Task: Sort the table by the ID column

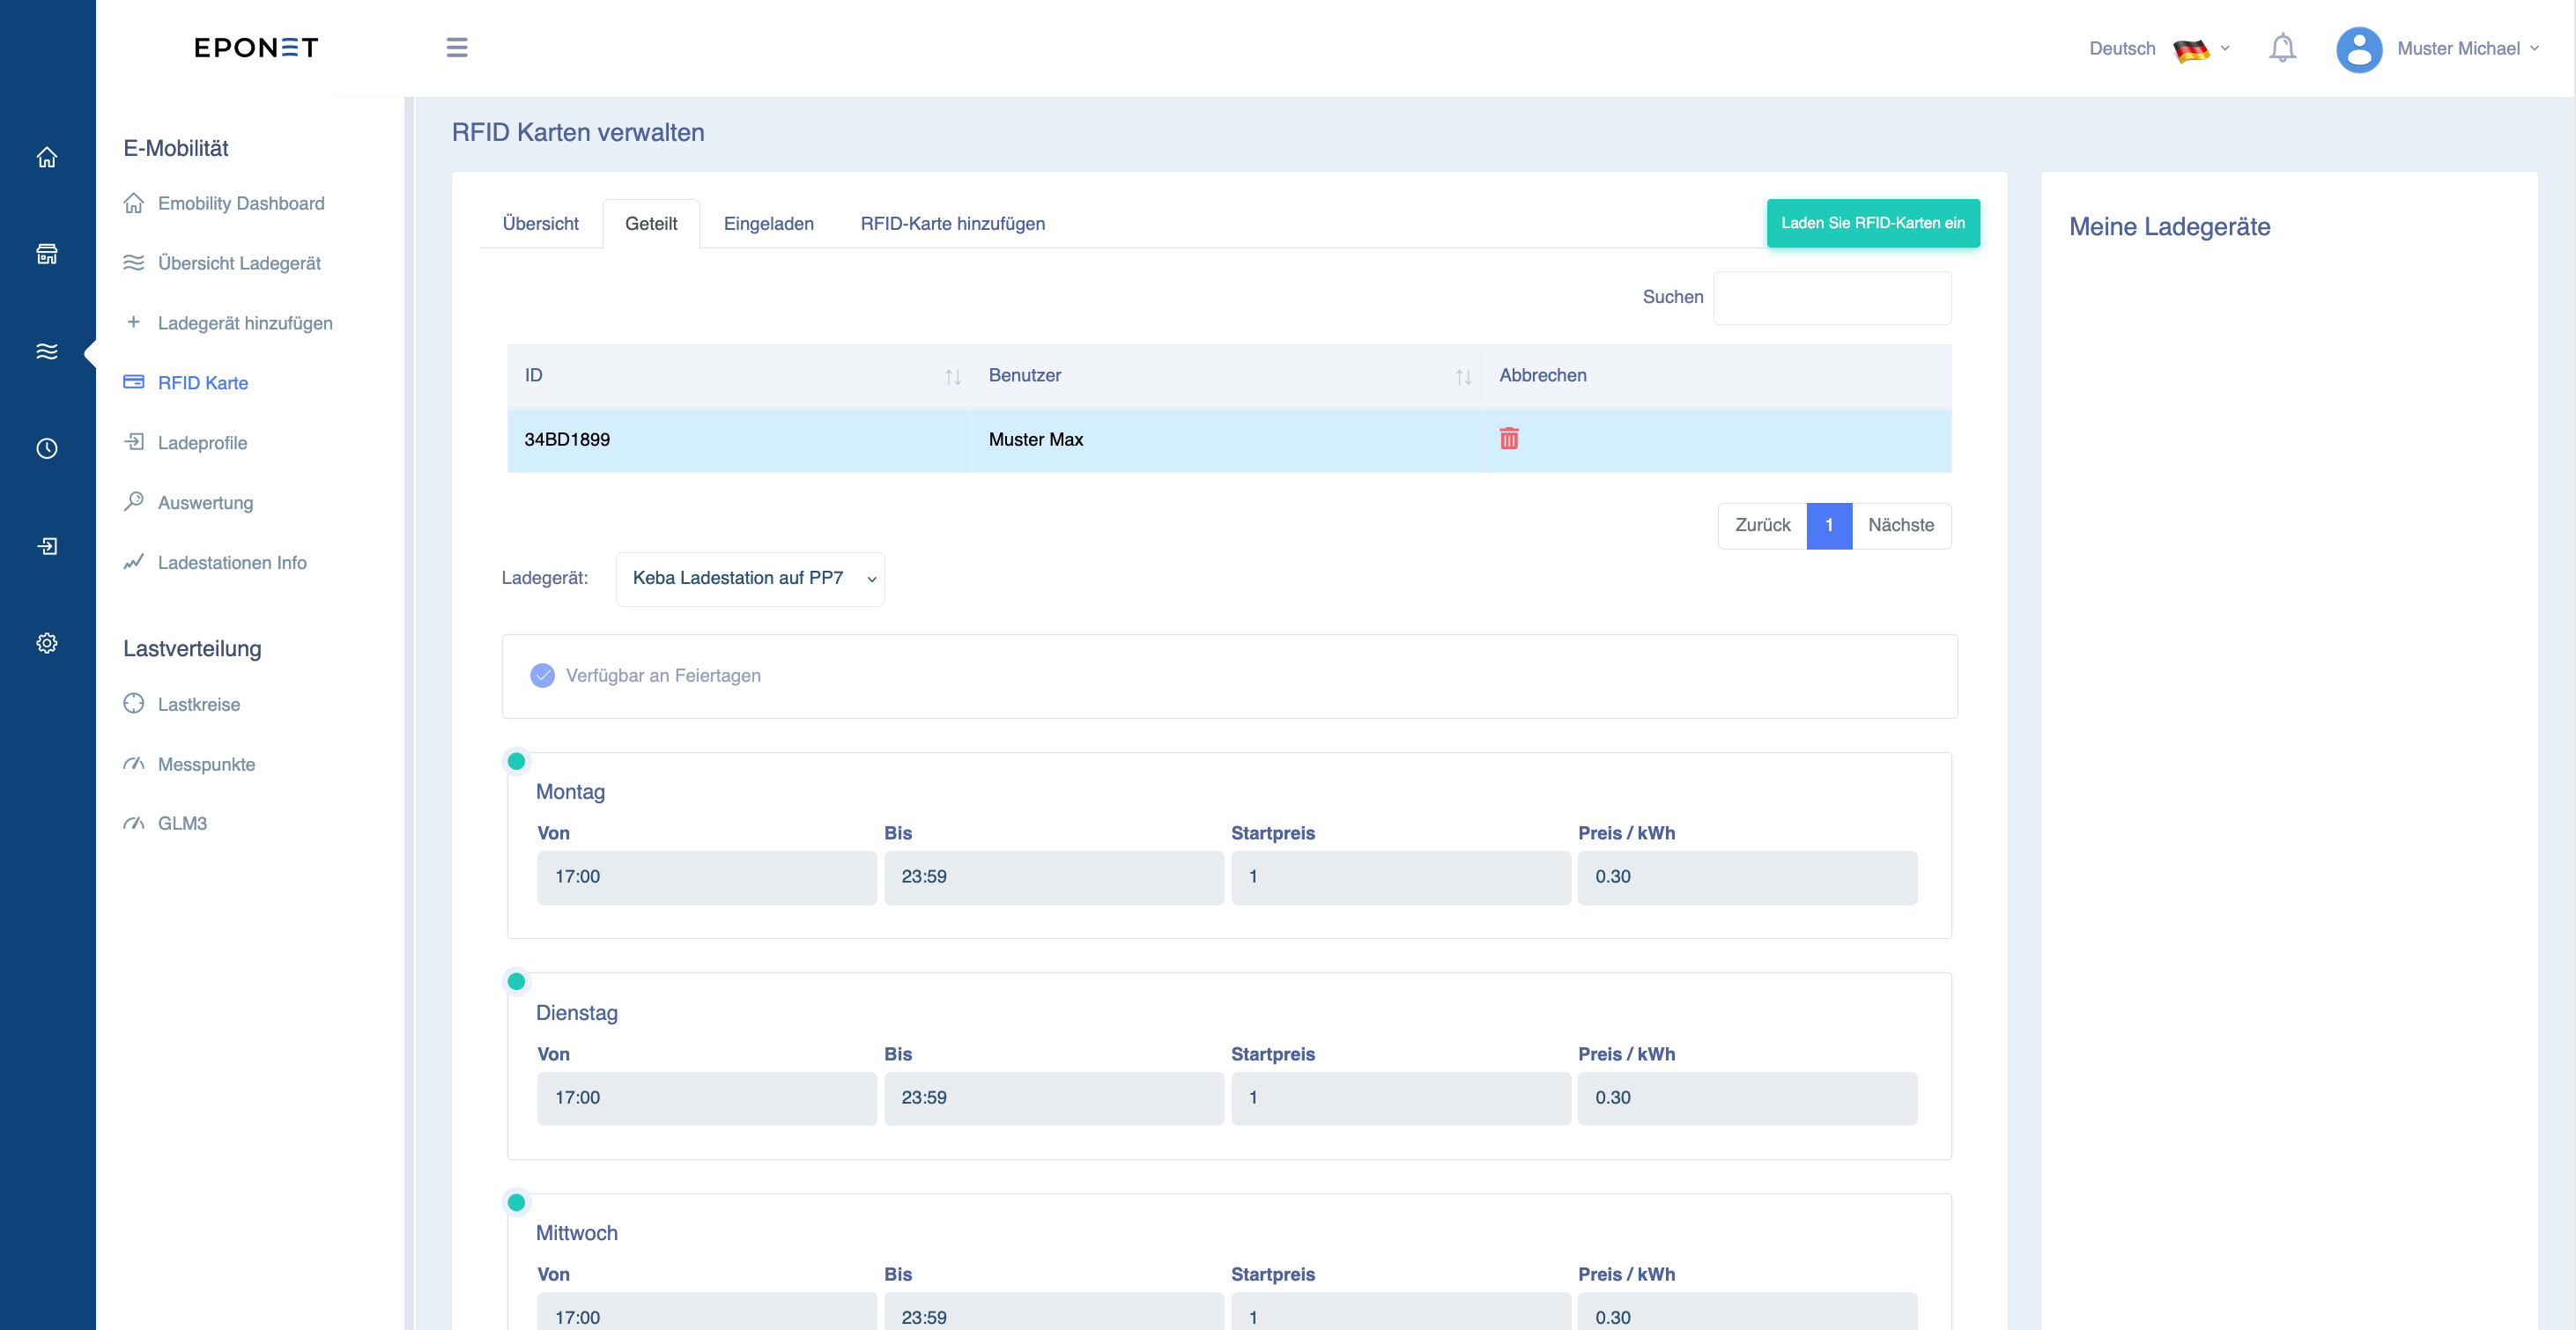Action: click(739, 376)
